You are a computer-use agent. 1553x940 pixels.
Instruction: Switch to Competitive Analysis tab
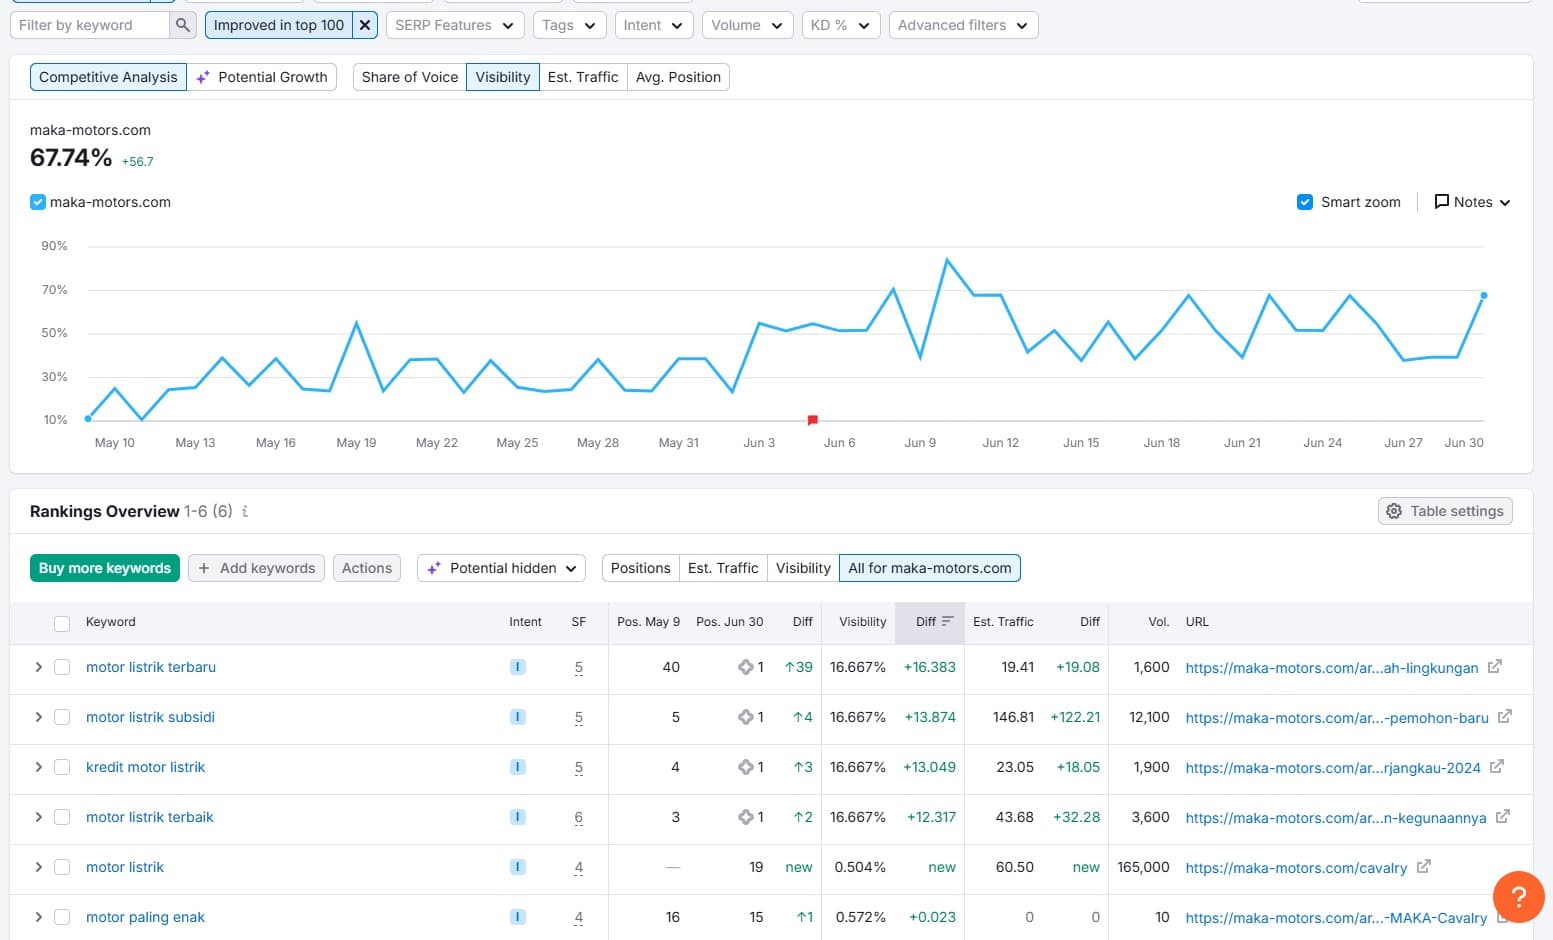pos(108,77)
